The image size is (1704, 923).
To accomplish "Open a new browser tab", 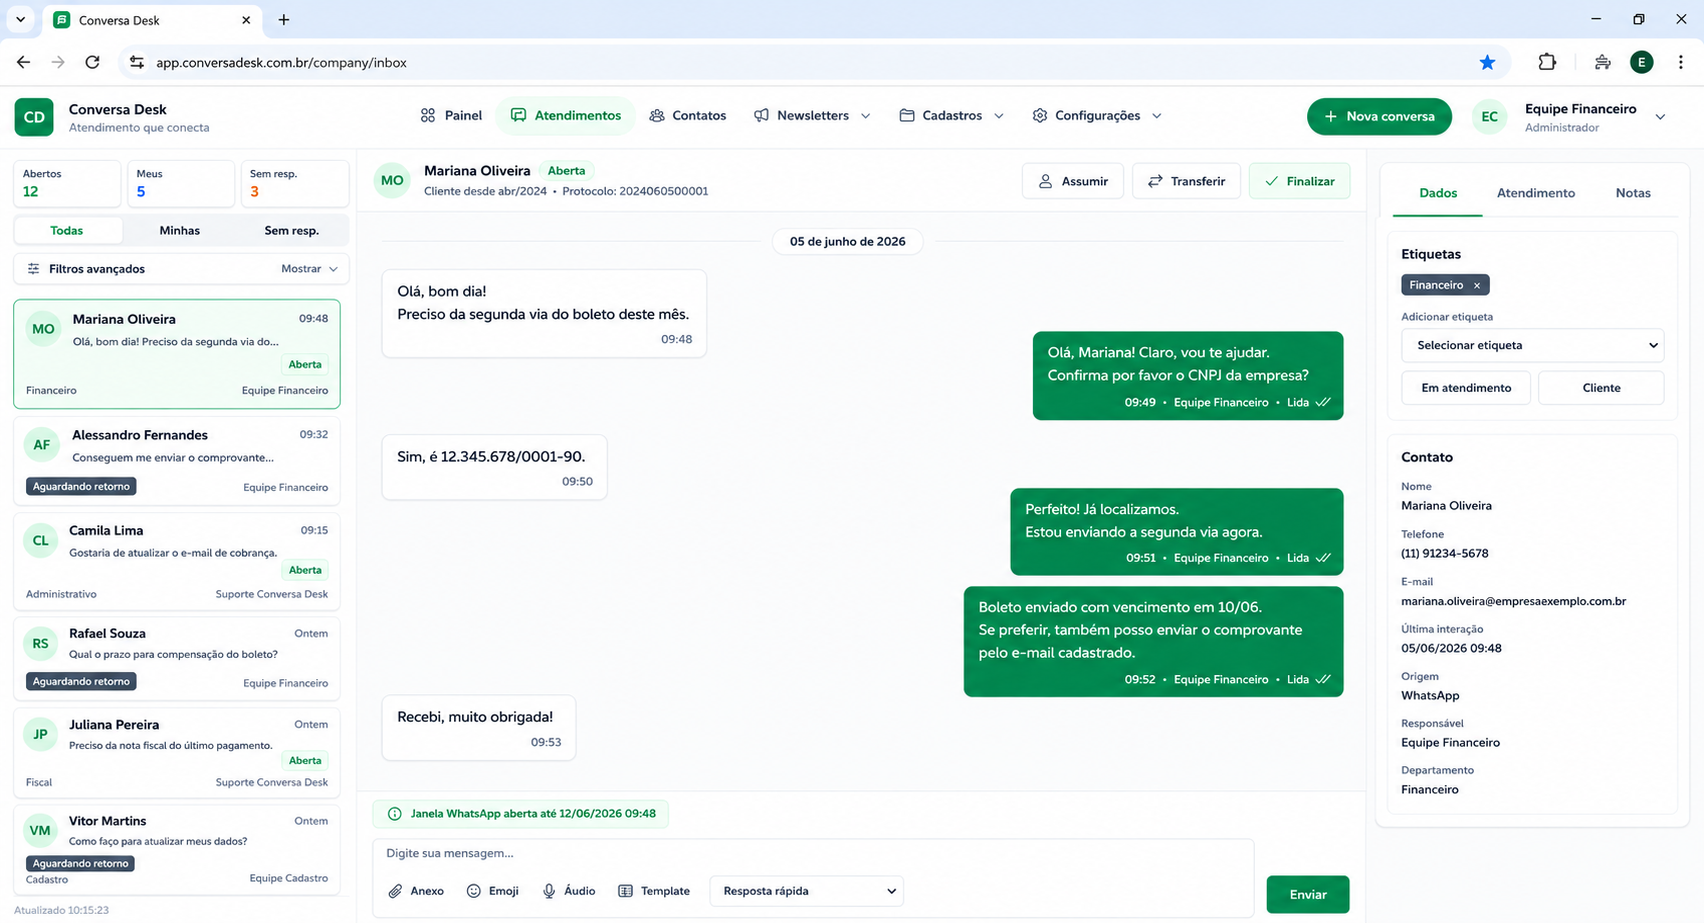I will [x=284, y=20].
